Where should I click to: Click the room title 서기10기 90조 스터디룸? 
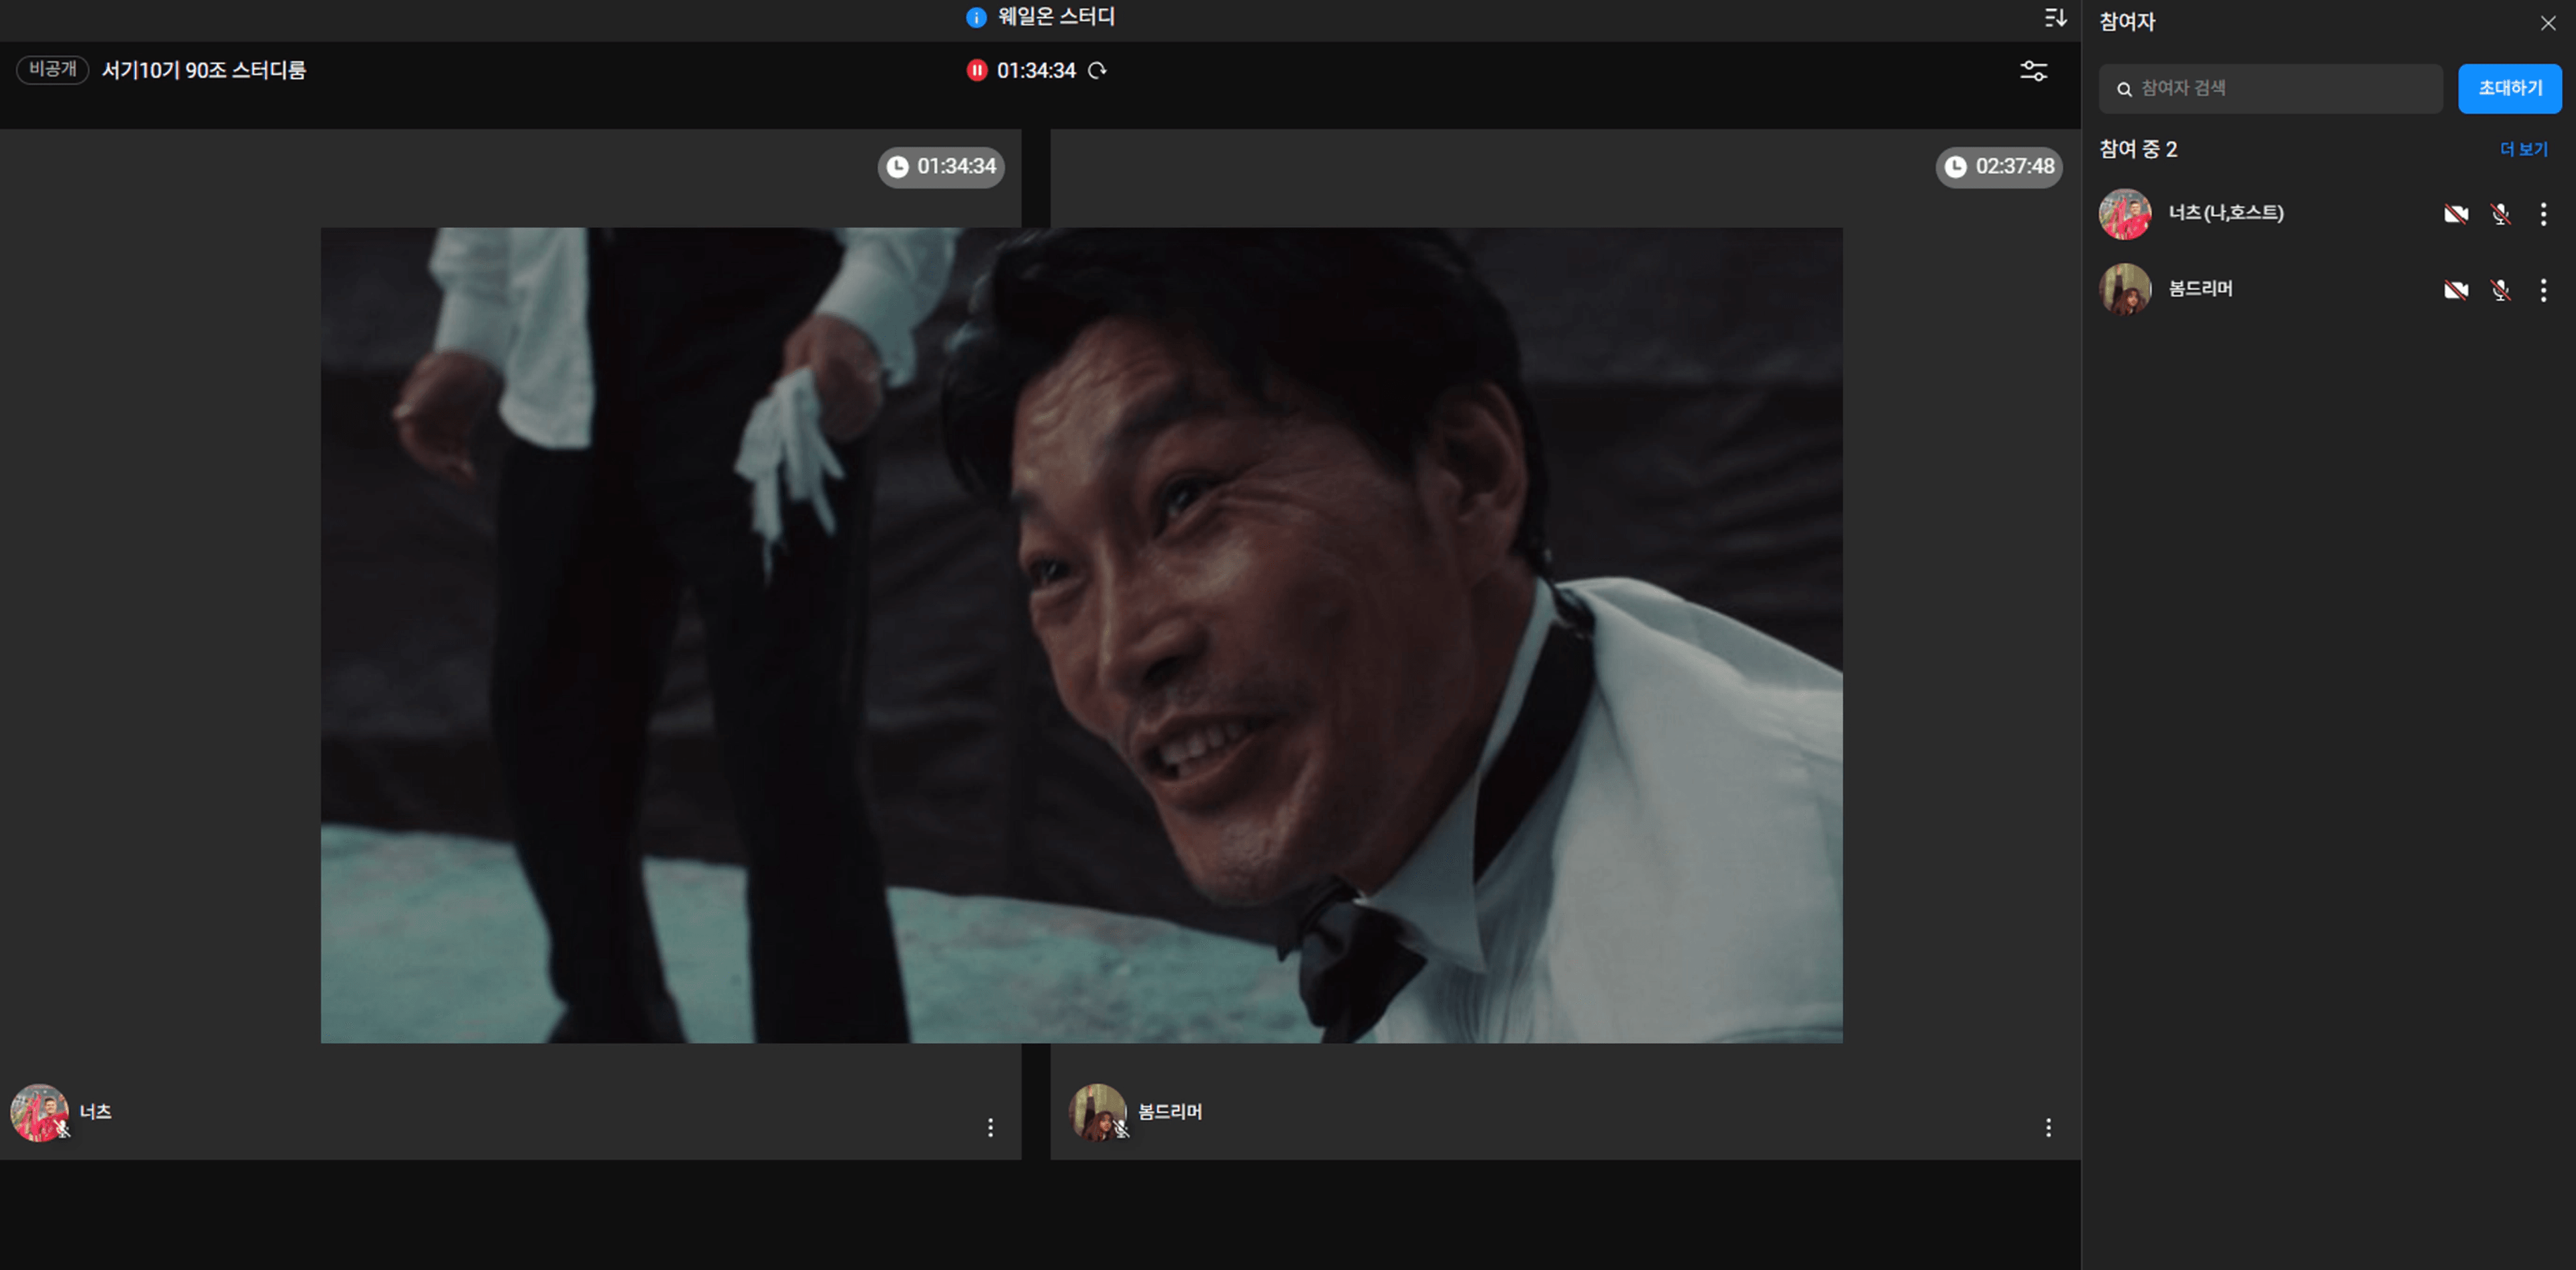click(204, 70)
